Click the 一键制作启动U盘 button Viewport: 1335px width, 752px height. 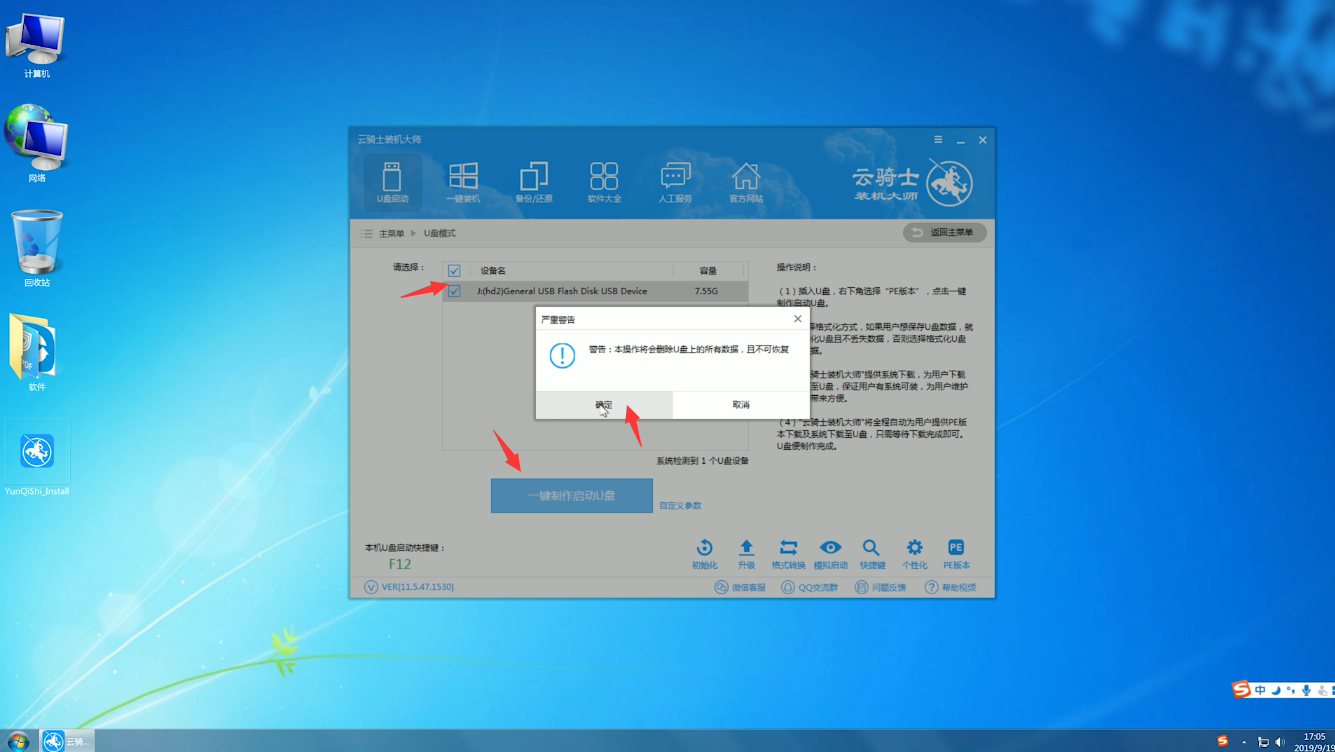pos(571,496)
